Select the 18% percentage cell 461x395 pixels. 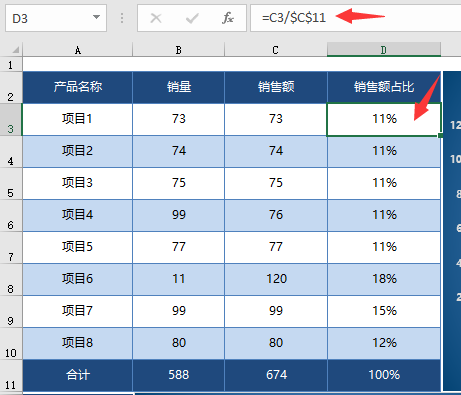(x=384, y=279)
